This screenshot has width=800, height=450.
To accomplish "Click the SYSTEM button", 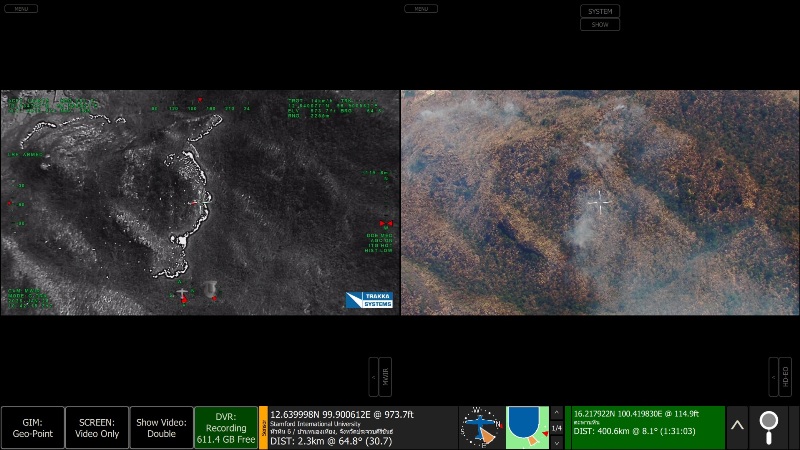I will click(600, 11).
